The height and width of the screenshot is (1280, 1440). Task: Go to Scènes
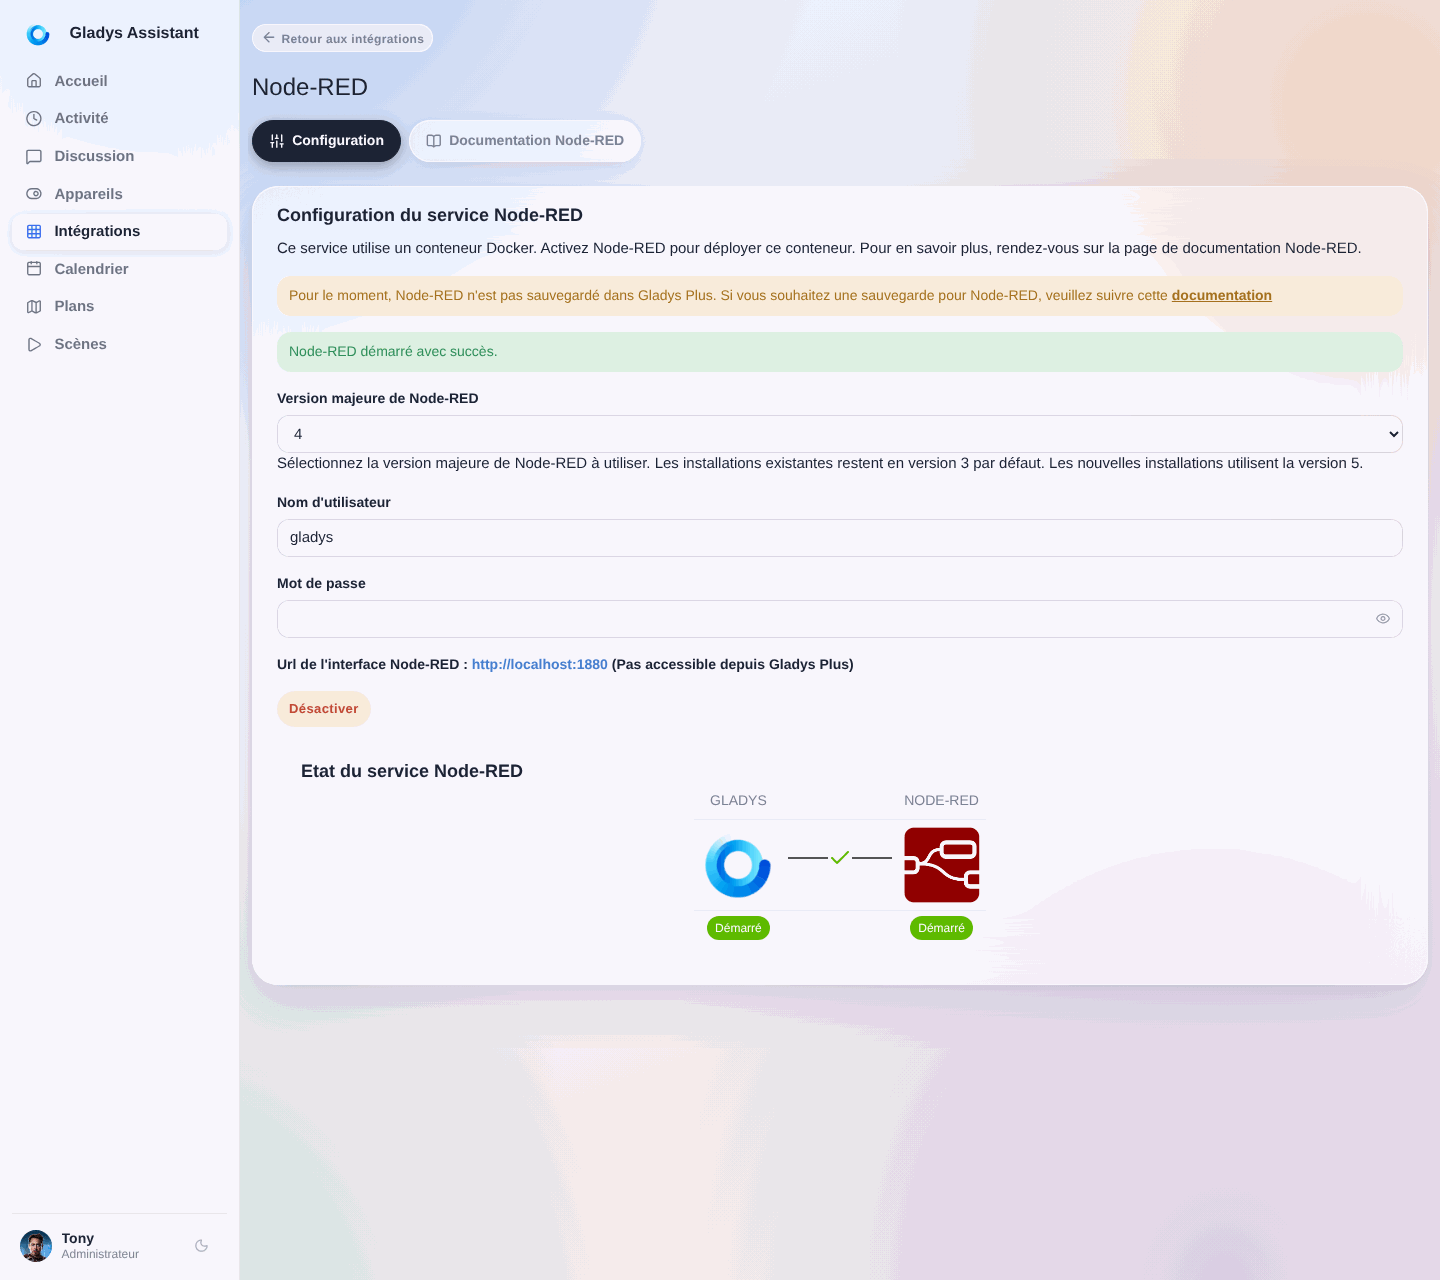120,344
